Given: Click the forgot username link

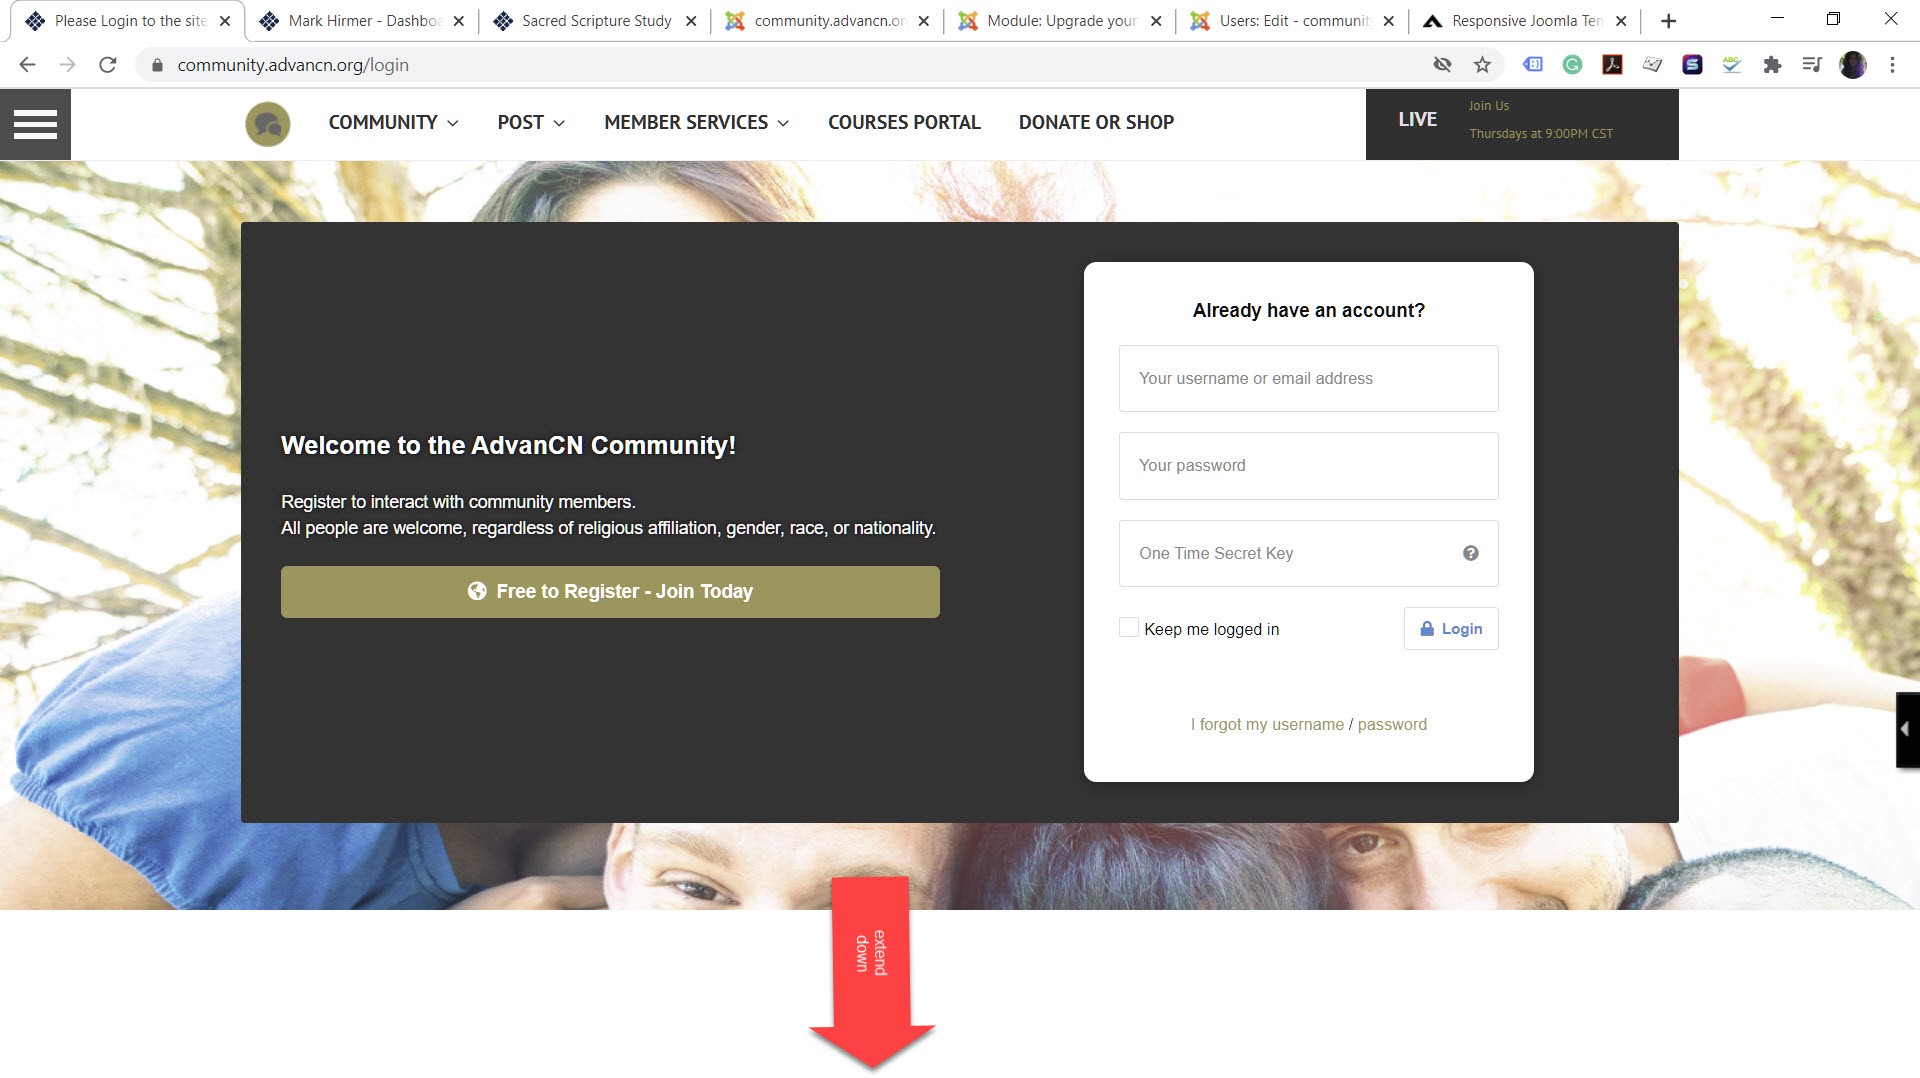Looking at the screenshot, I should coord(1267,724).
